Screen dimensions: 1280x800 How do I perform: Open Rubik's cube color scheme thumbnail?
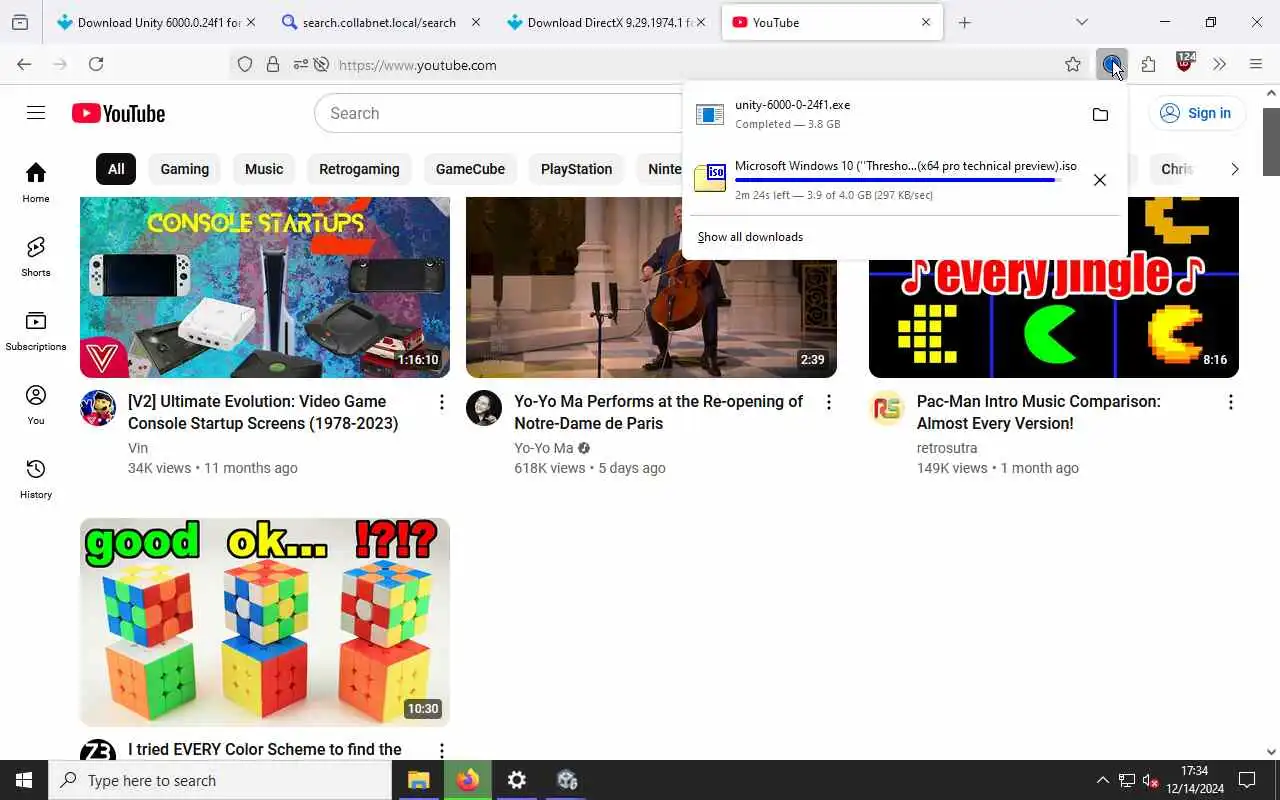click(265, 622)
